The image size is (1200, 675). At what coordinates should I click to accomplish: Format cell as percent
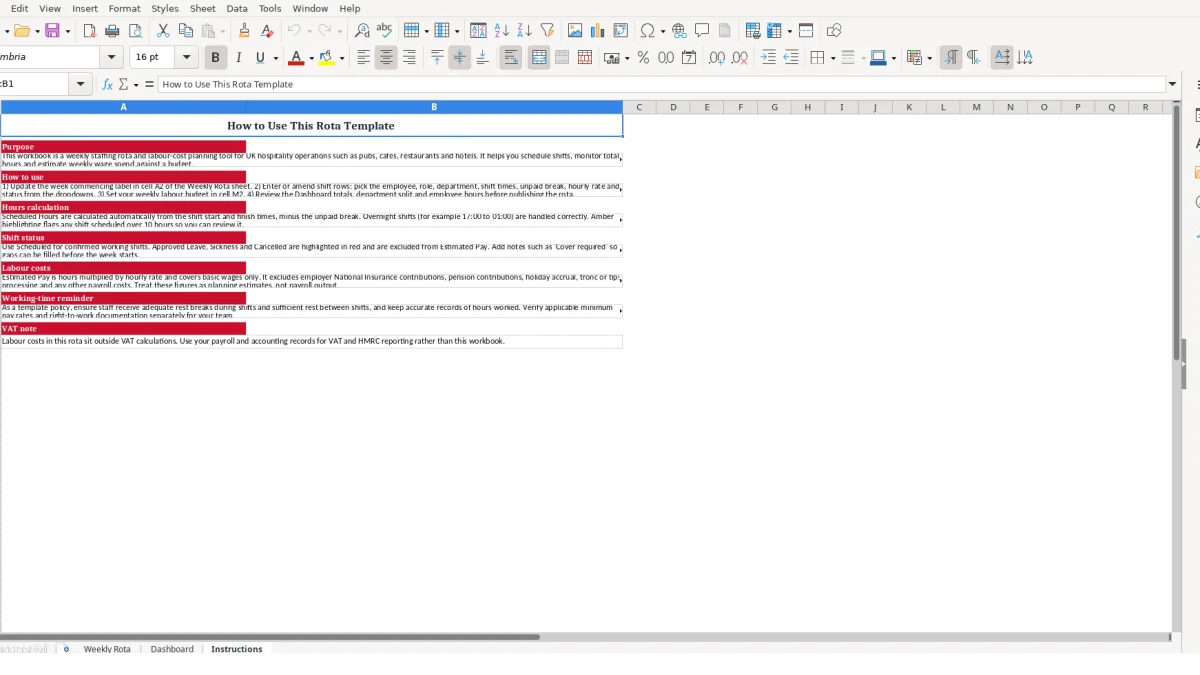[643, 58]
